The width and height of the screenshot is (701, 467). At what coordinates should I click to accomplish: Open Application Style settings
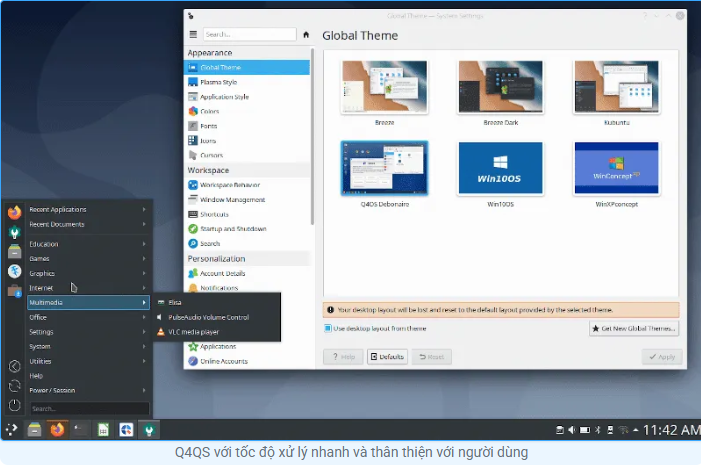pyautogui.click(x=247, y=97)
